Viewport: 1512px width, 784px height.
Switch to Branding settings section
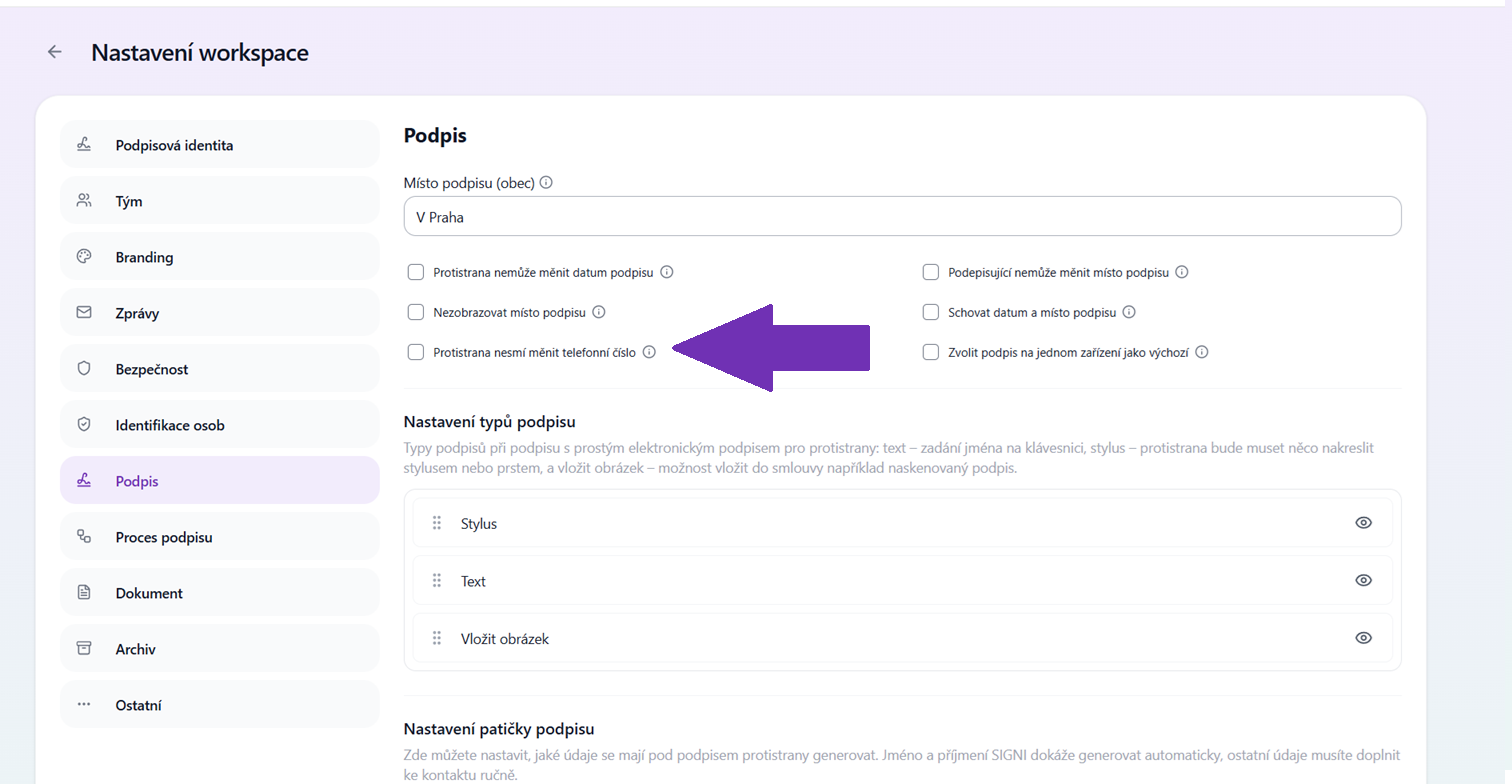click(x=220, y=257)
